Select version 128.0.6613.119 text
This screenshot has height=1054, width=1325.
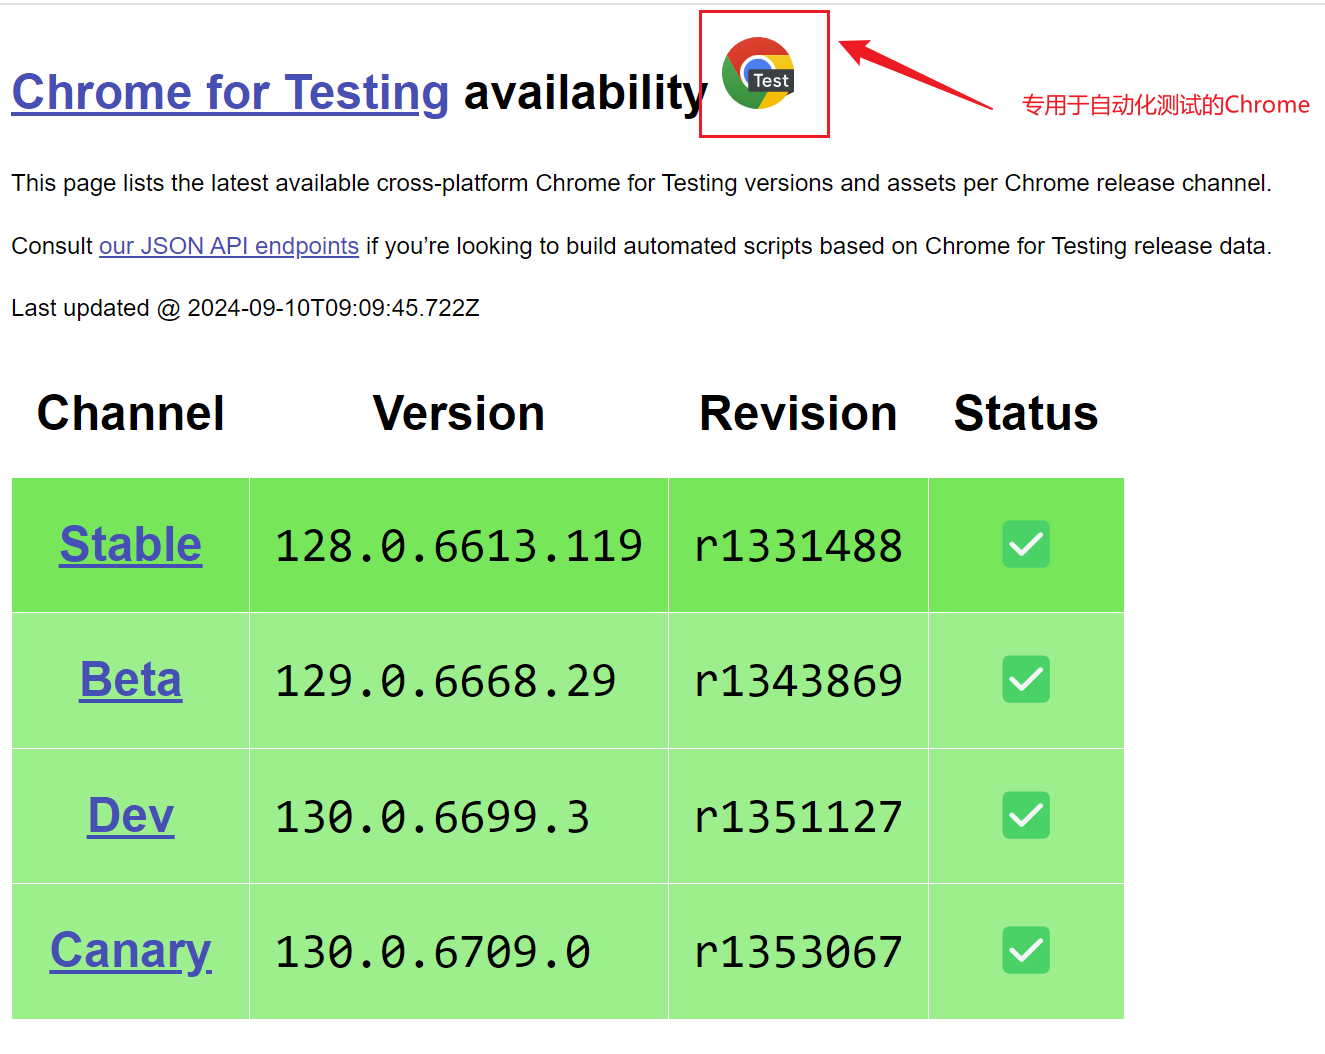click(459, 546)
